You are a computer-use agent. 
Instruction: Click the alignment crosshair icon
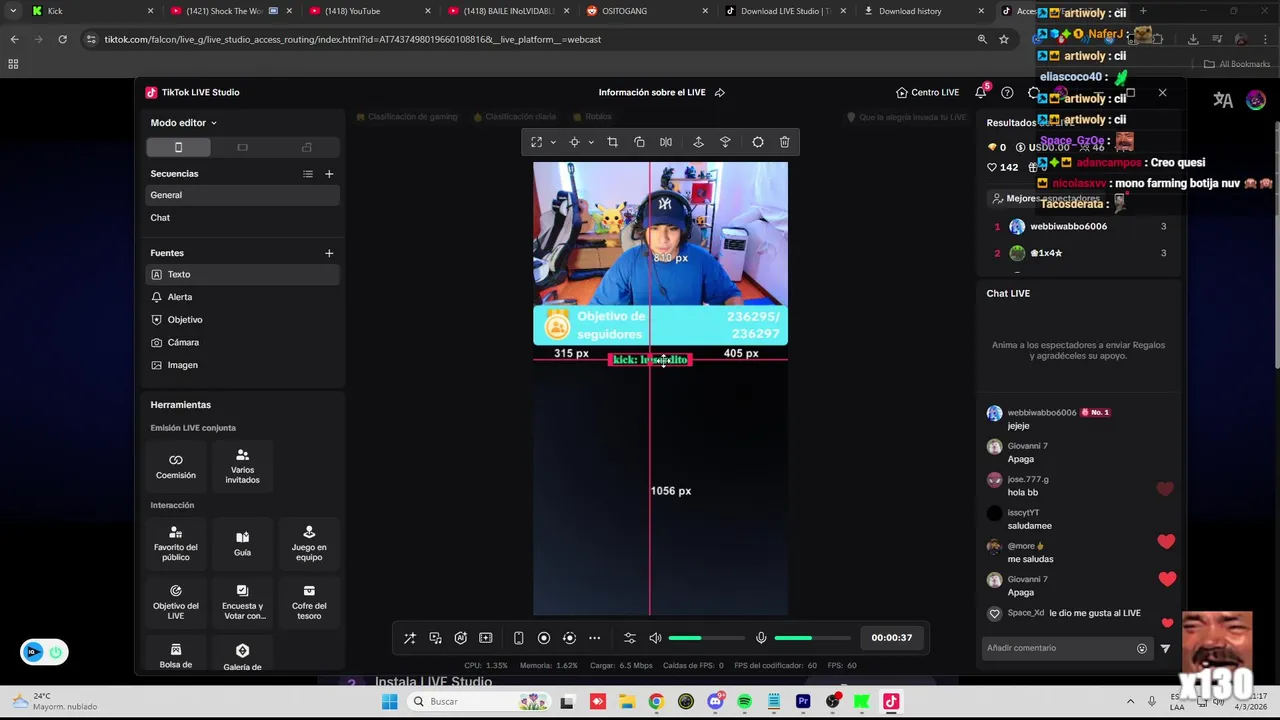coord(574,142)
